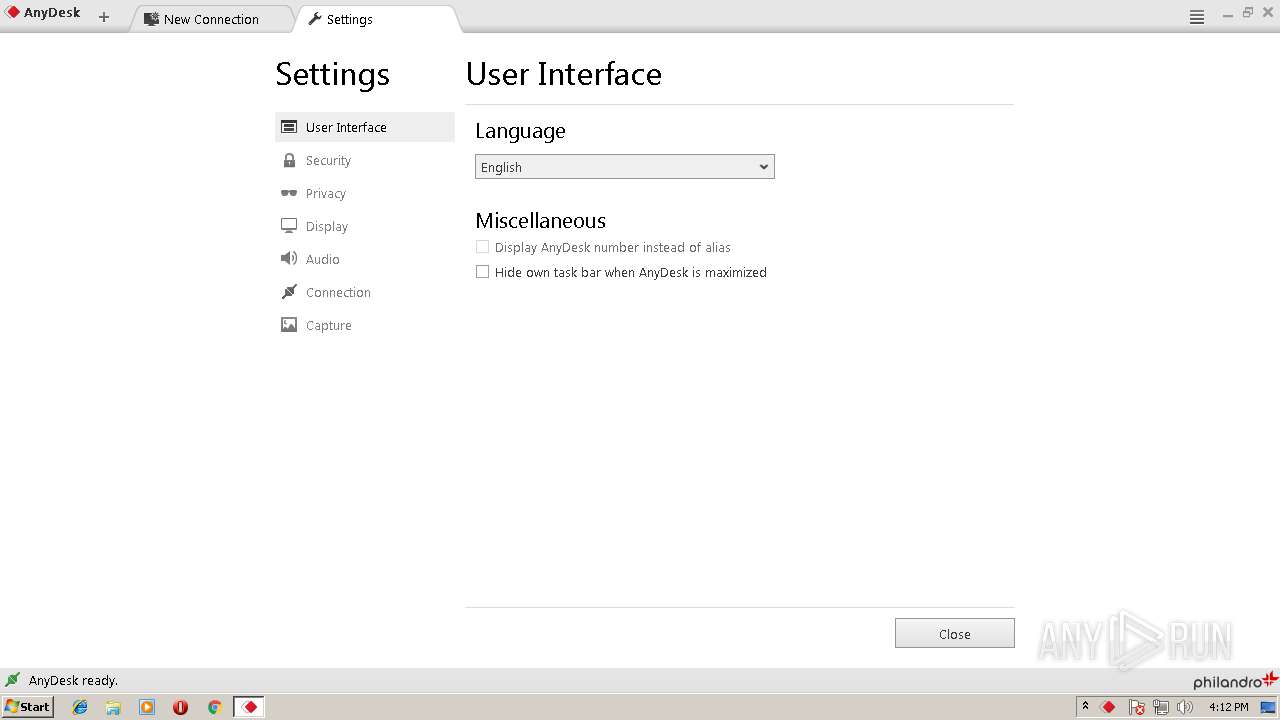Image resolution: width=1280 pixels, height=720 pixels.
Task: Click the speaker icon beside Audio
Action: pyautogui.click(x=289, y=259)
